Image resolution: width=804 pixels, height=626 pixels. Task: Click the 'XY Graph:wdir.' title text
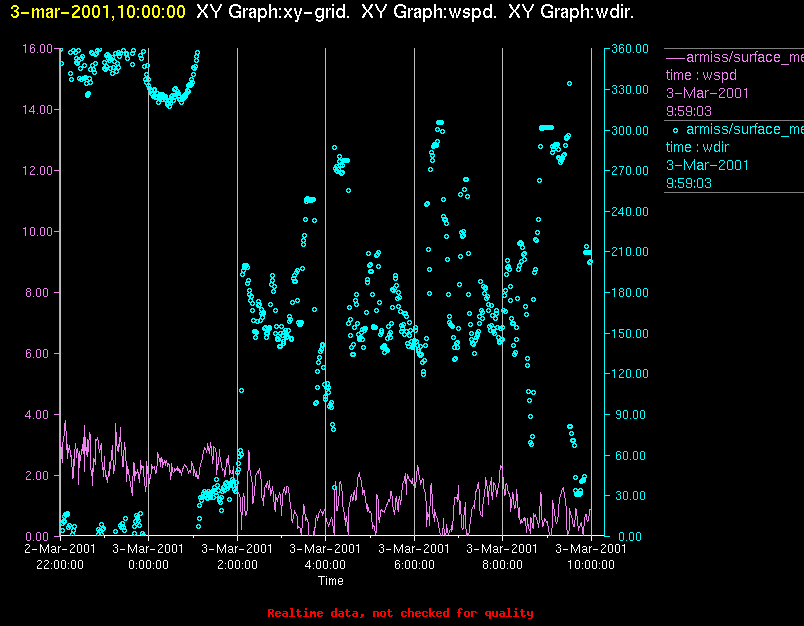[x=571, y=12]
